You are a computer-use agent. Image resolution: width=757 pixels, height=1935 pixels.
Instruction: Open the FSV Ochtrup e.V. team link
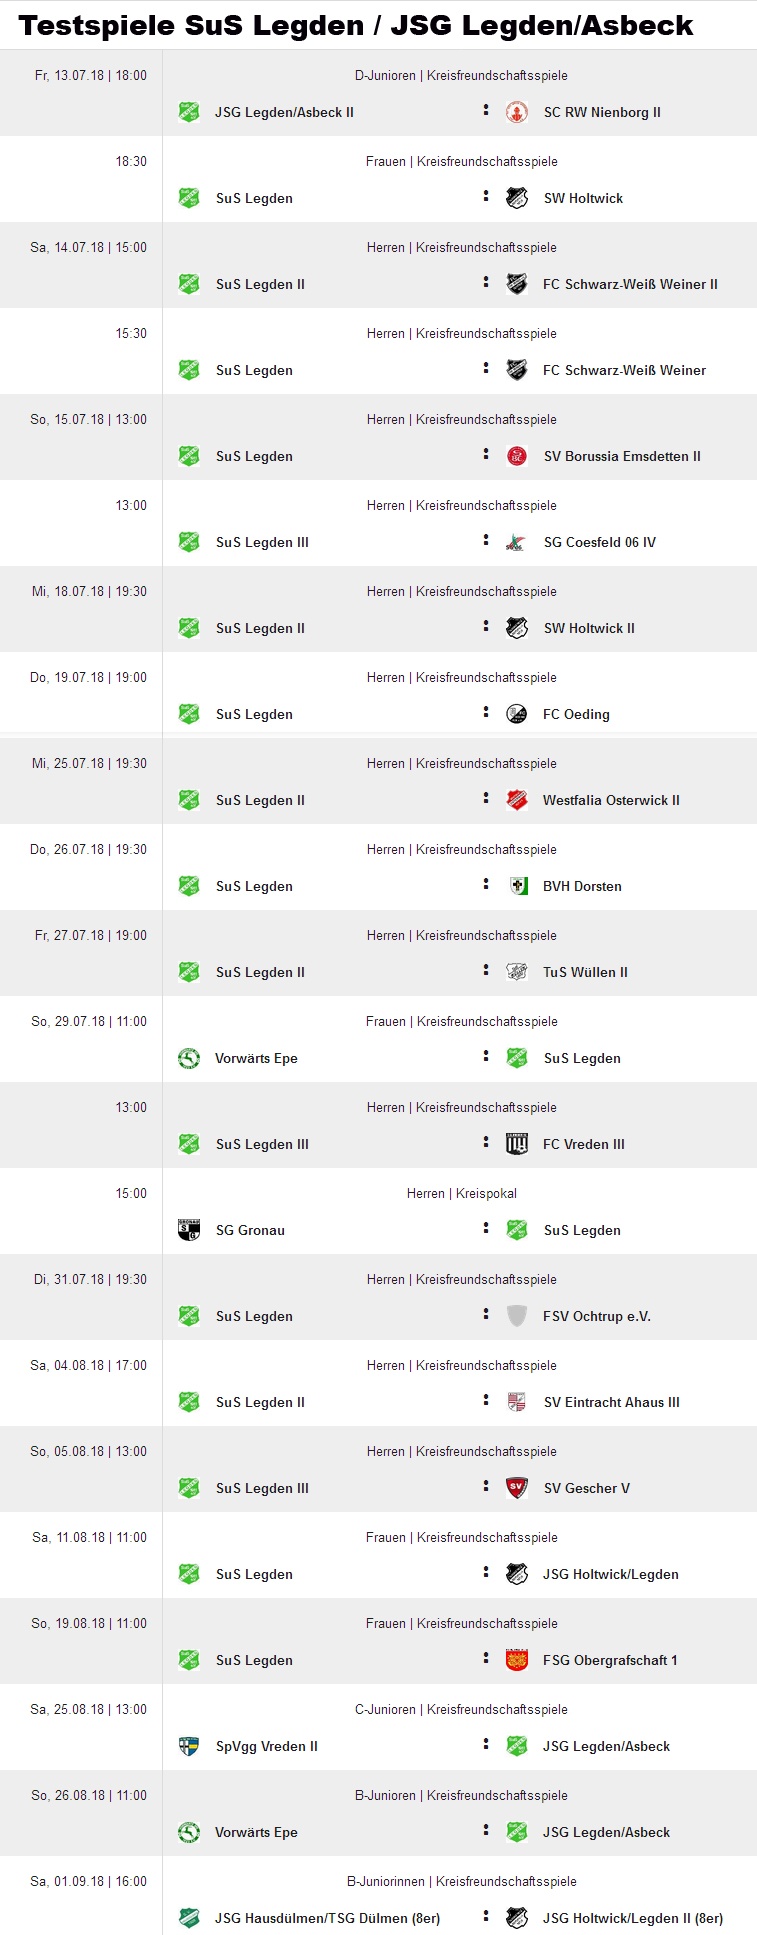click(x=597, y=1316)
